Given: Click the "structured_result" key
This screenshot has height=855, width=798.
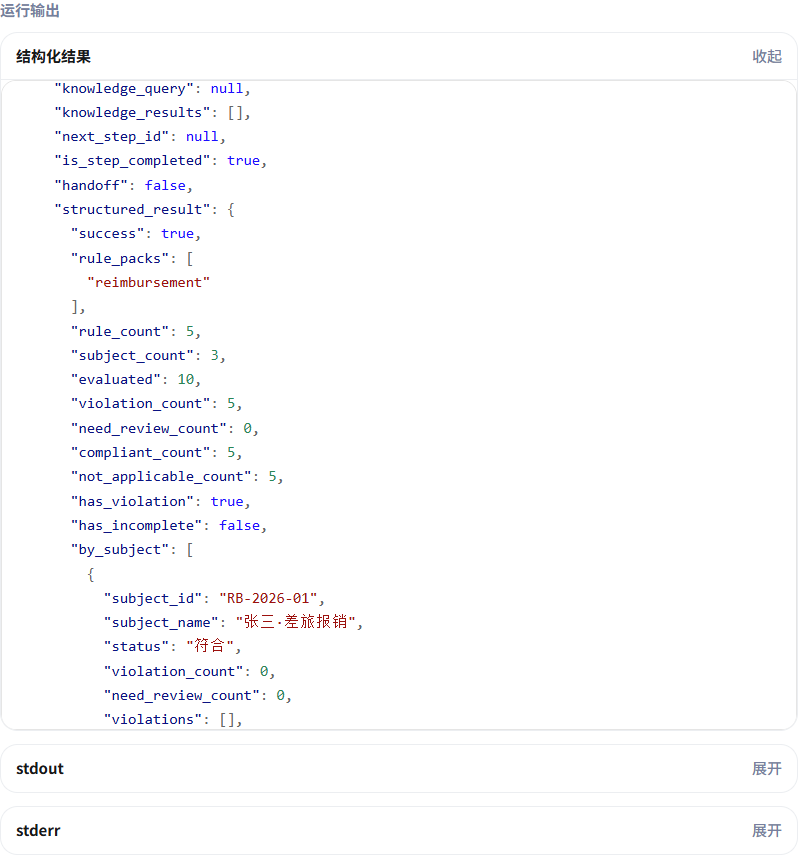Looking at the screenshot, I should pyautogui.click(x=132, y=209).
